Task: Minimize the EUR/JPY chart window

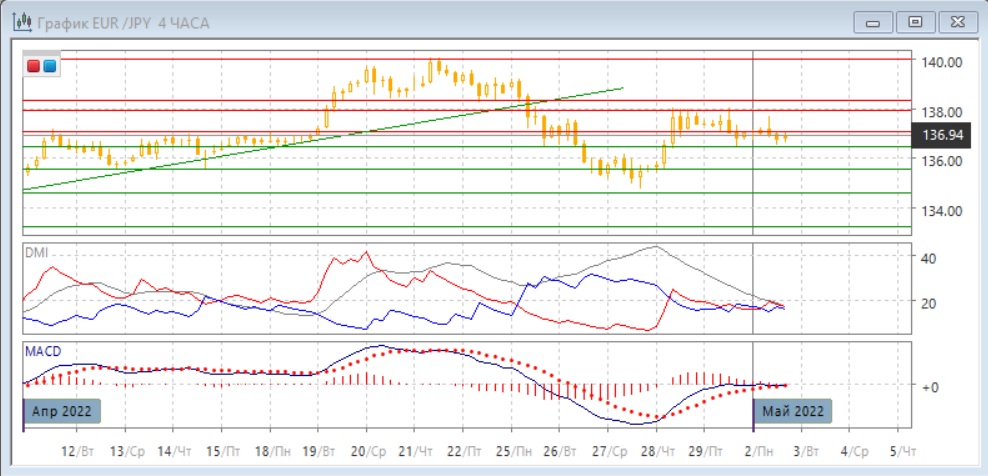Action: tap(875, 21)
